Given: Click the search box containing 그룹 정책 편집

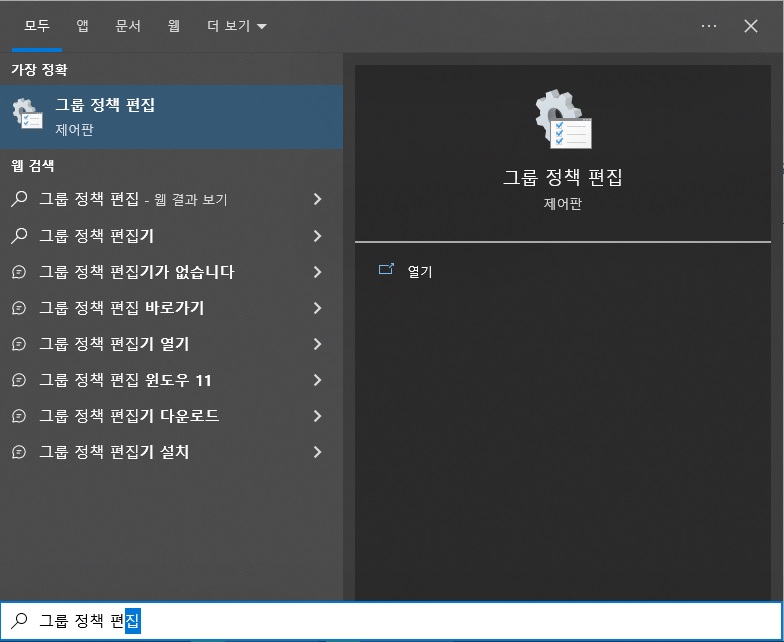Looking at the screenshot, I should point(392,620).
